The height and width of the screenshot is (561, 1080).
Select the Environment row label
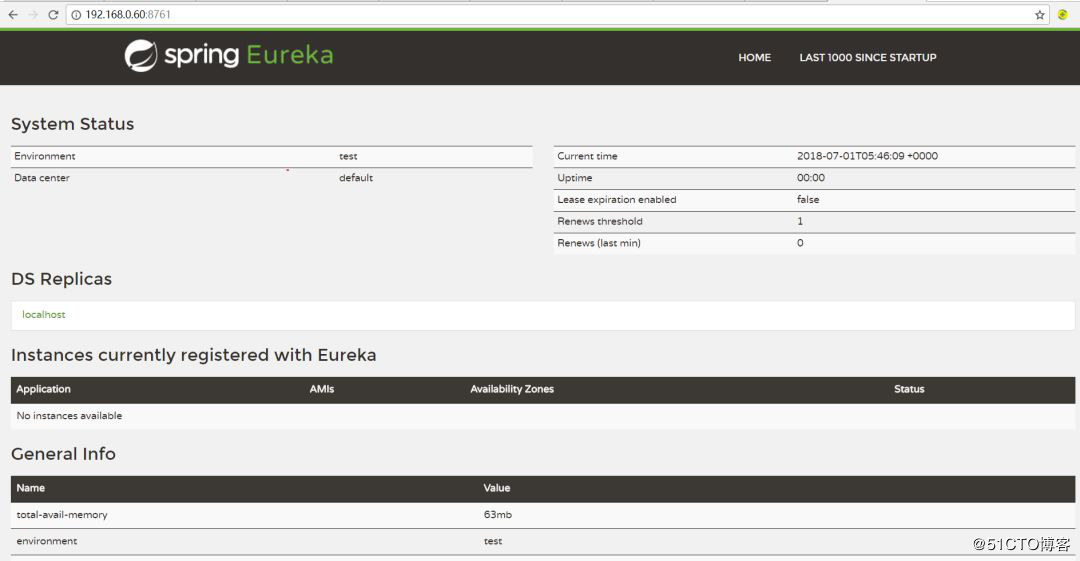[45, 156]
